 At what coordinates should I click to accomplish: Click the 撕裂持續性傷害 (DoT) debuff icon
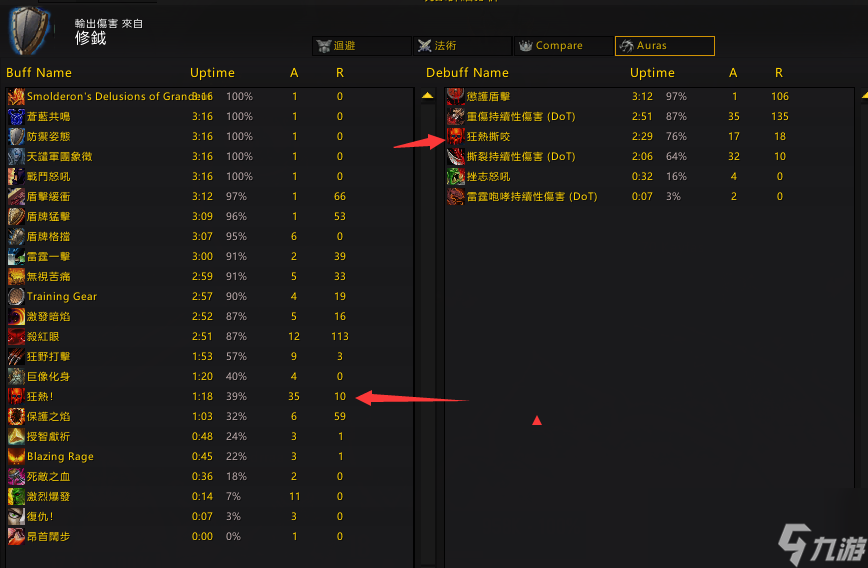456,157
